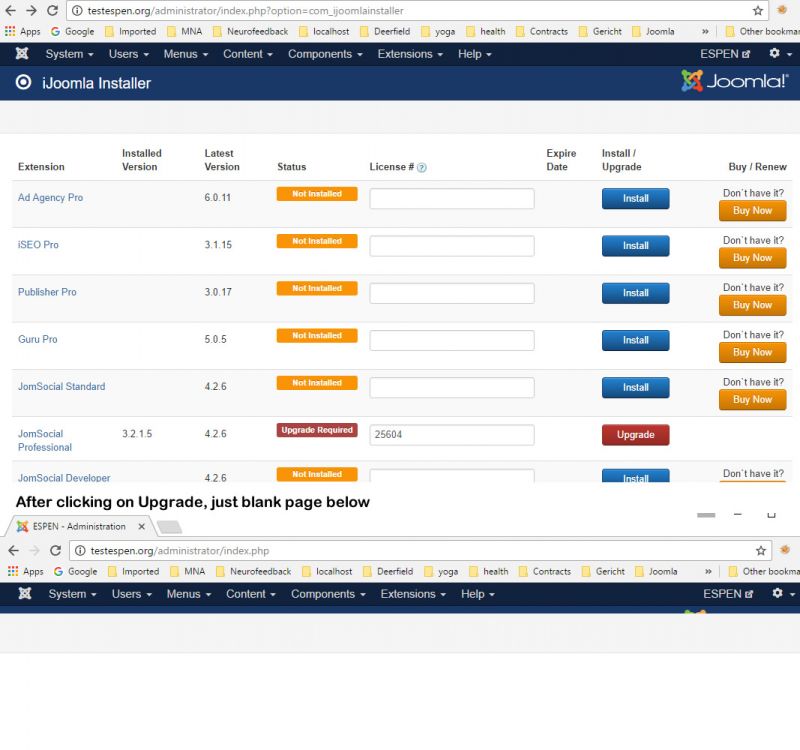Click the JomSocial Professional license field 25604
The height and width of the screenshot is (750, 800).
[x=452, y=435]
